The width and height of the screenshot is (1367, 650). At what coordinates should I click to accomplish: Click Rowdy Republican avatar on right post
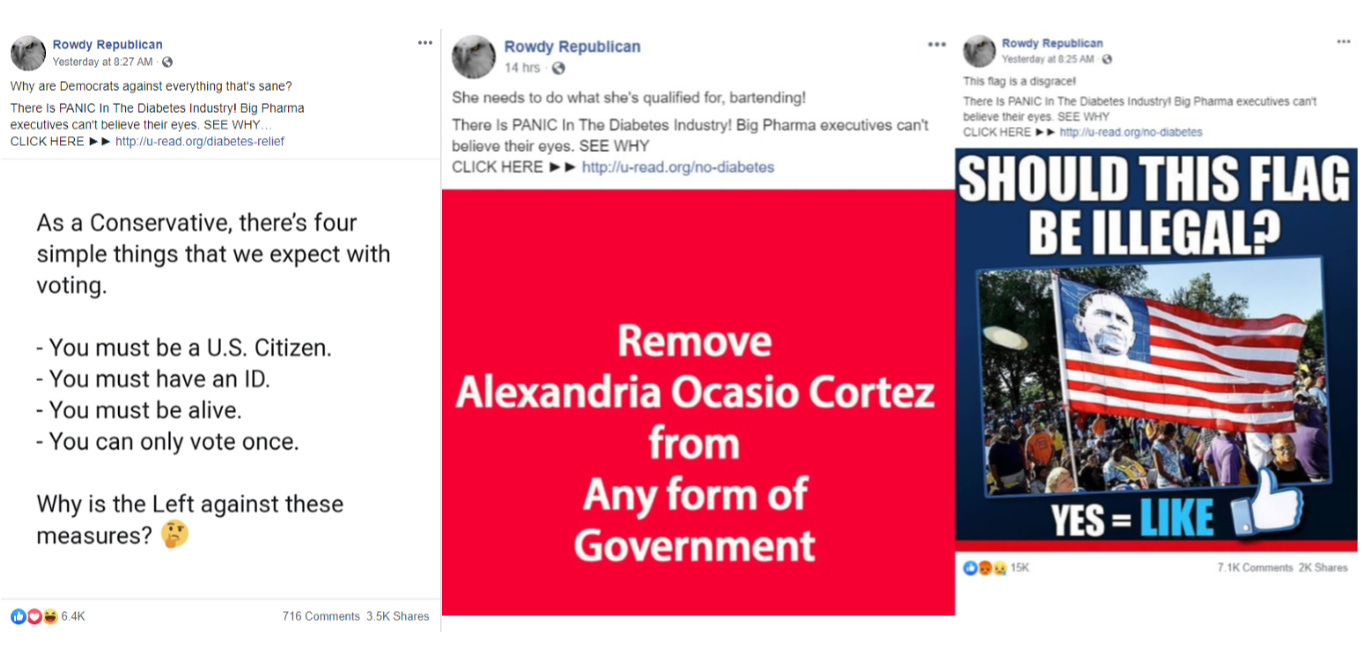point(979,51)
